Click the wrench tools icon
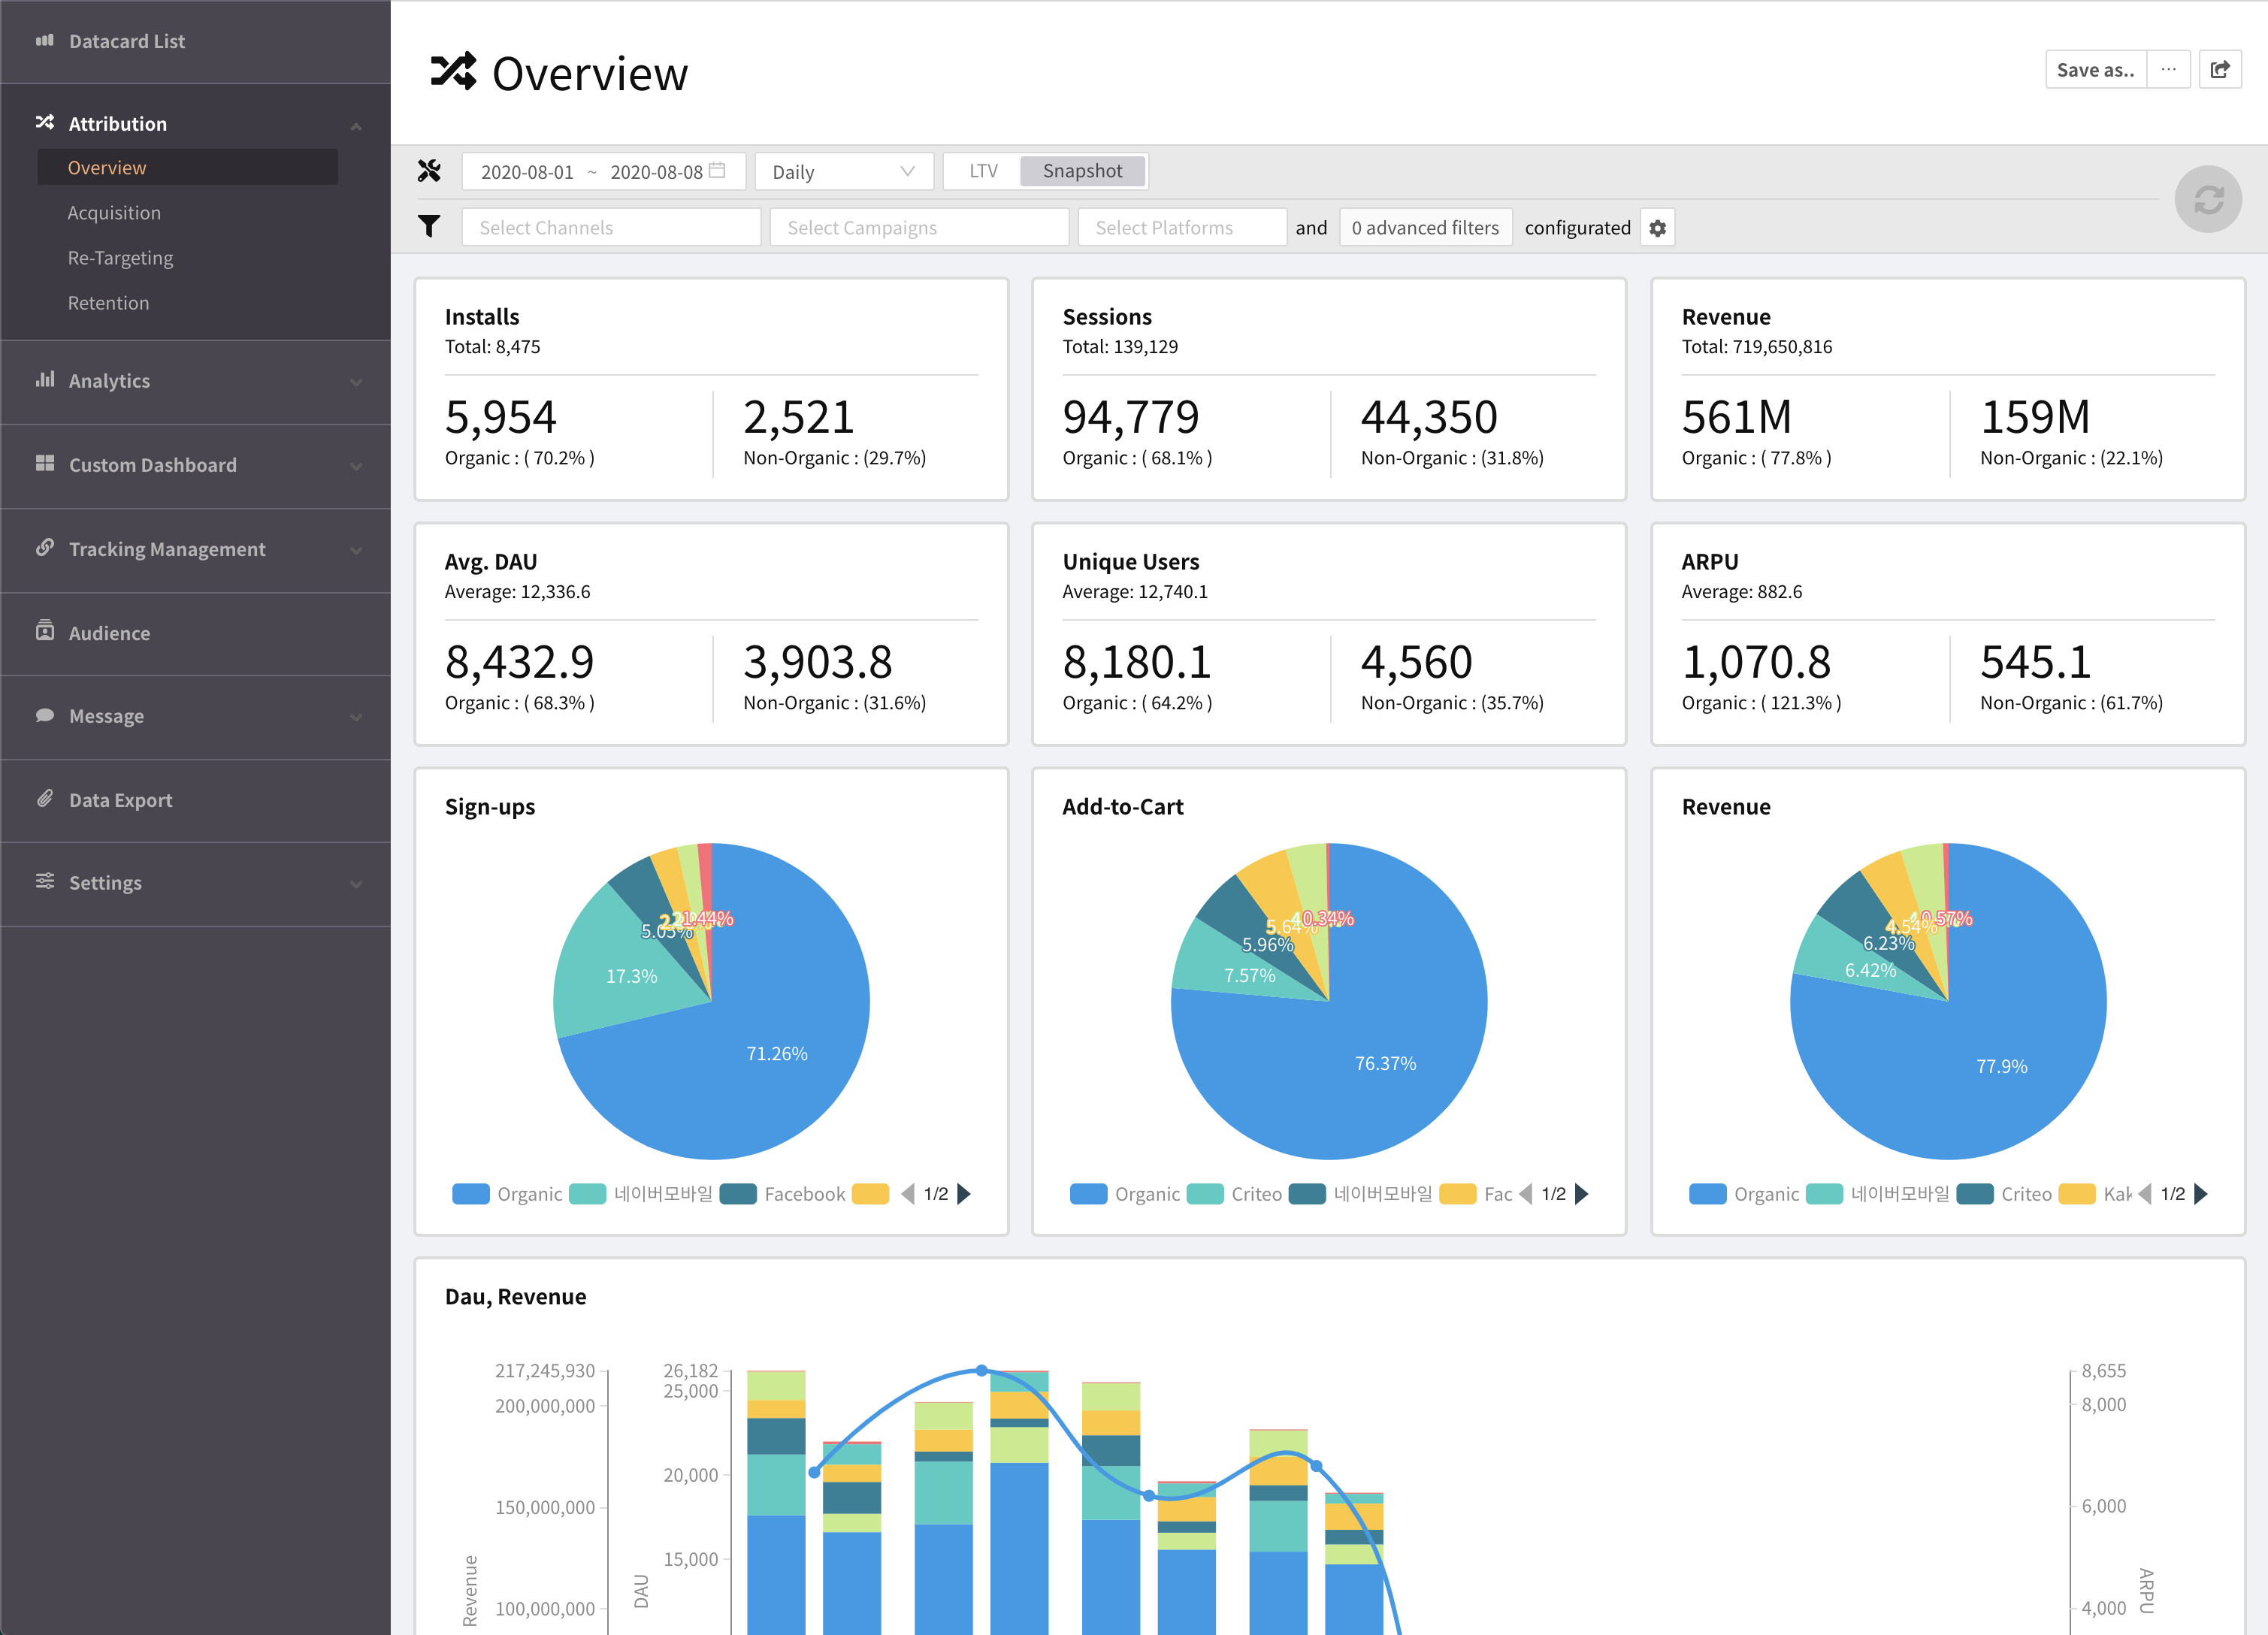Image resolution: width=2268 pixels, height=1635 pixels. [429, 171]
